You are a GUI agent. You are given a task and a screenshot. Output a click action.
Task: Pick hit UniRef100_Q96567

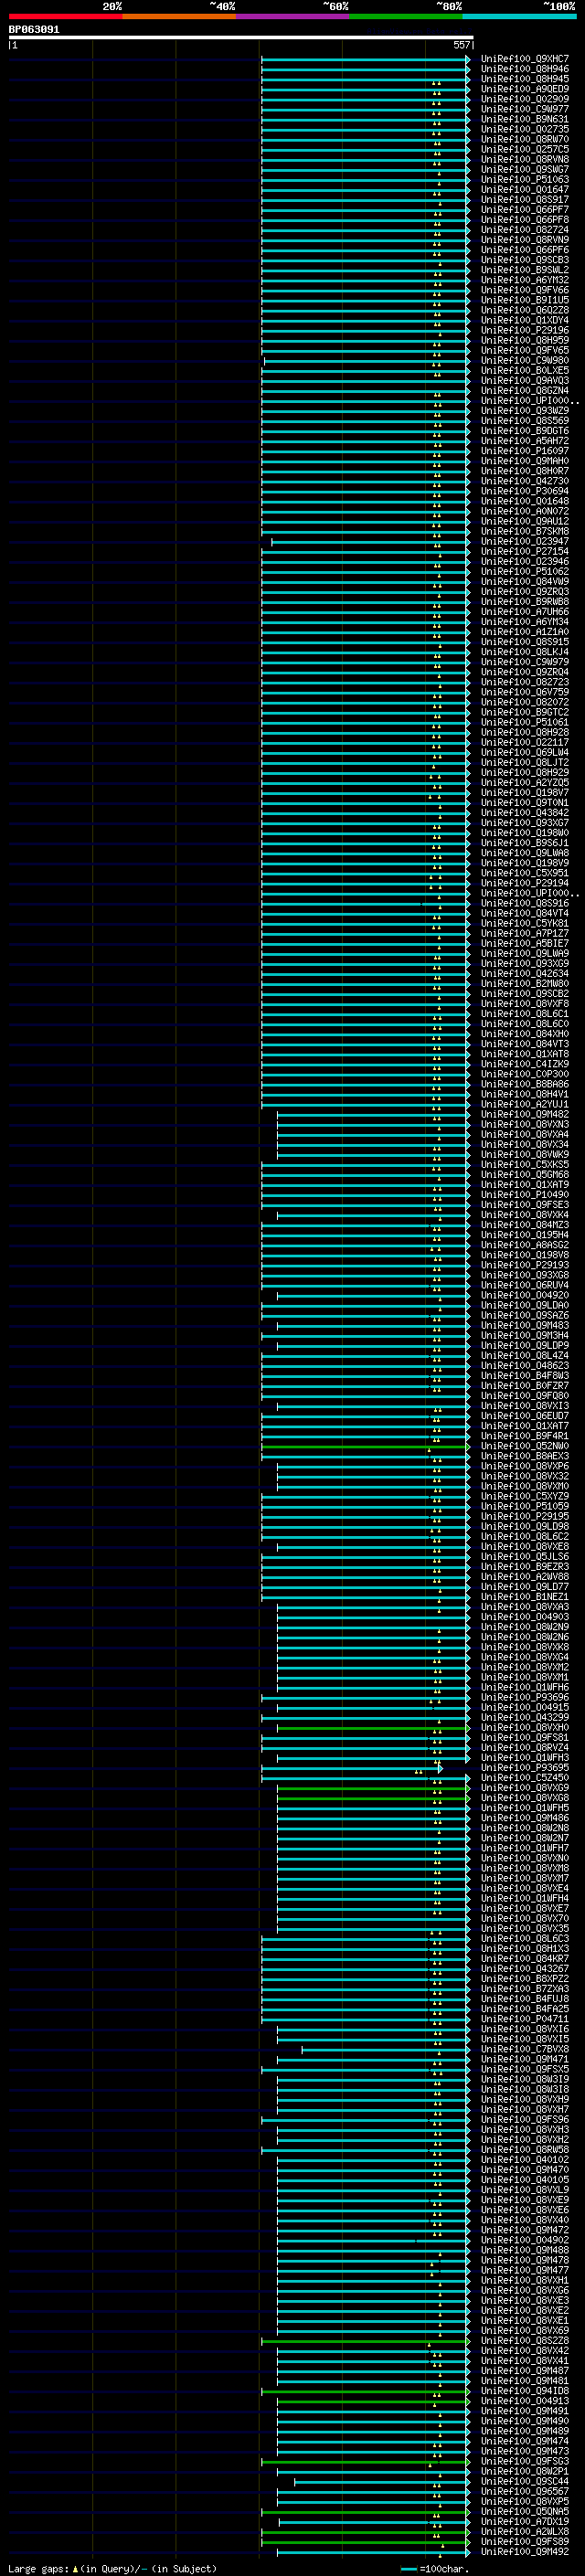tap(525, 2491)
